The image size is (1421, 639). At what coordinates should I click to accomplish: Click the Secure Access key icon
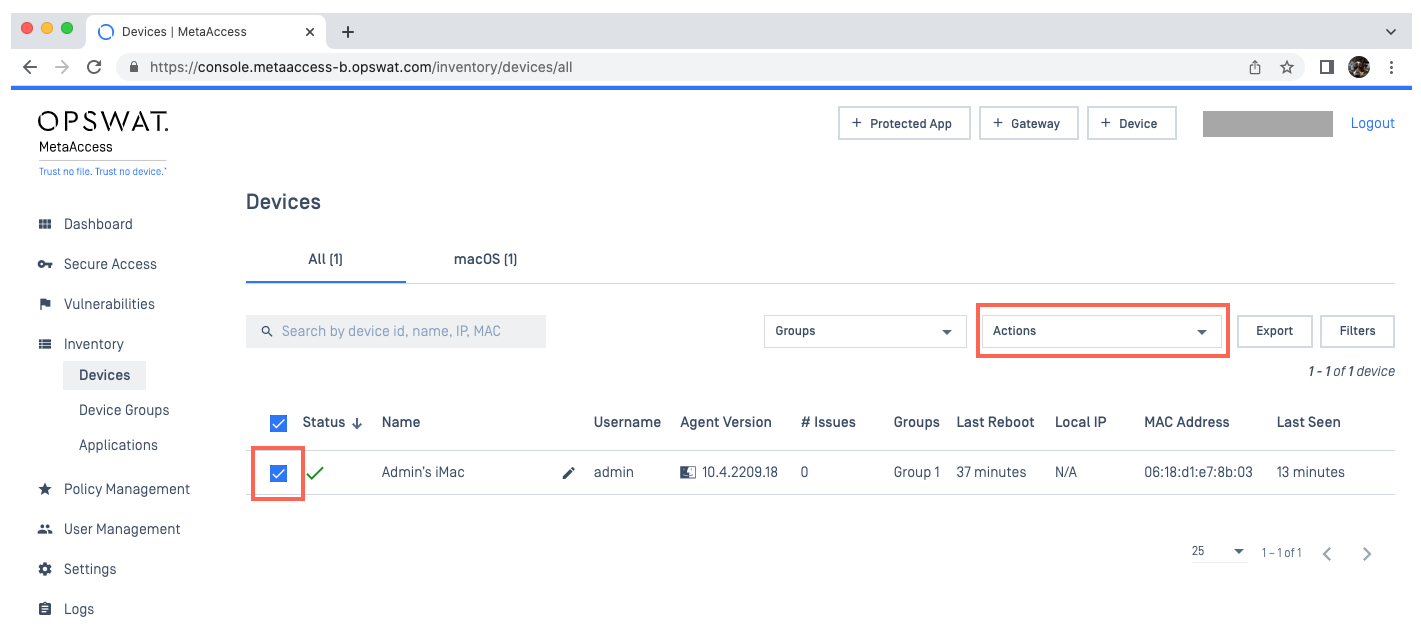click(45, 264)
